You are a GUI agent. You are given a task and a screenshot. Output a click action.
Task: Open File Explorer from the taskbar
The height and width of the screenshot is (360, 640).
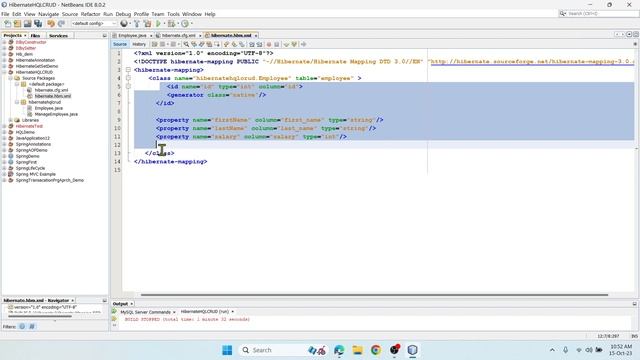(x=358, y=350)
